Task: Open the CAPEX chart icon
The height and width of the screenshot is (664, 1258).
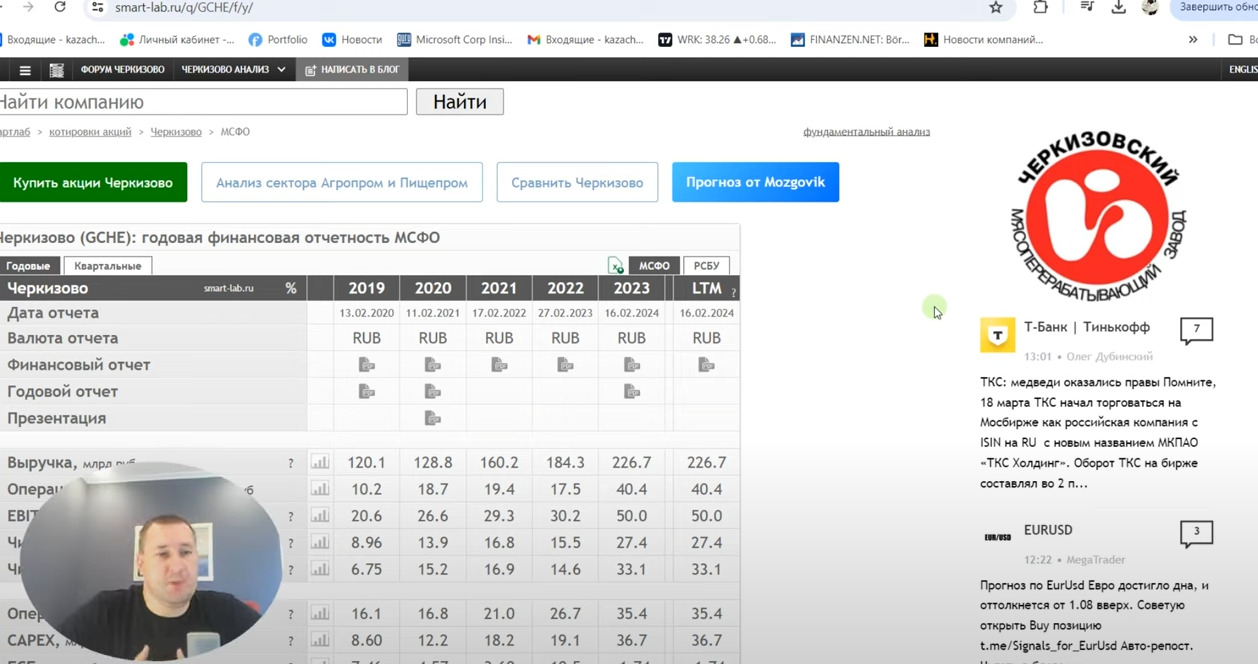Action: 320,640
